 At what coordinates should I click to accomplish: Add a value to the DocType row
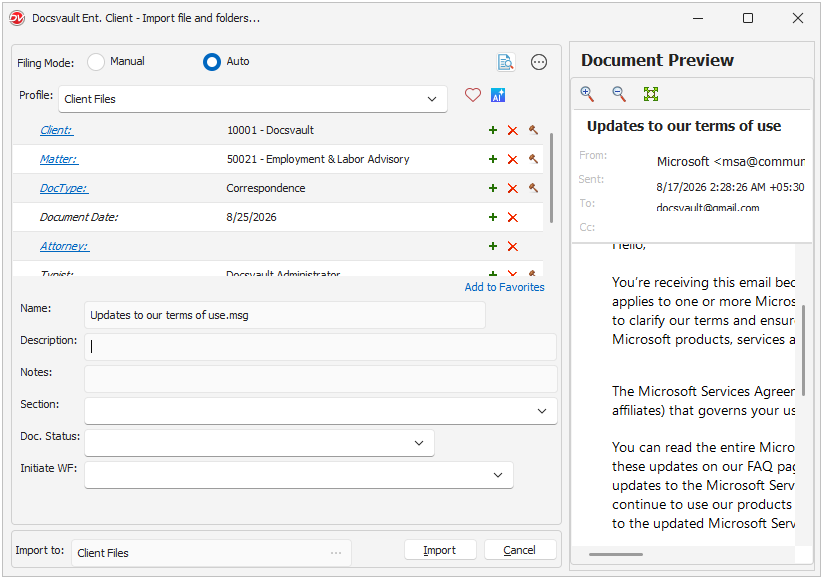(x=493, y=188)
